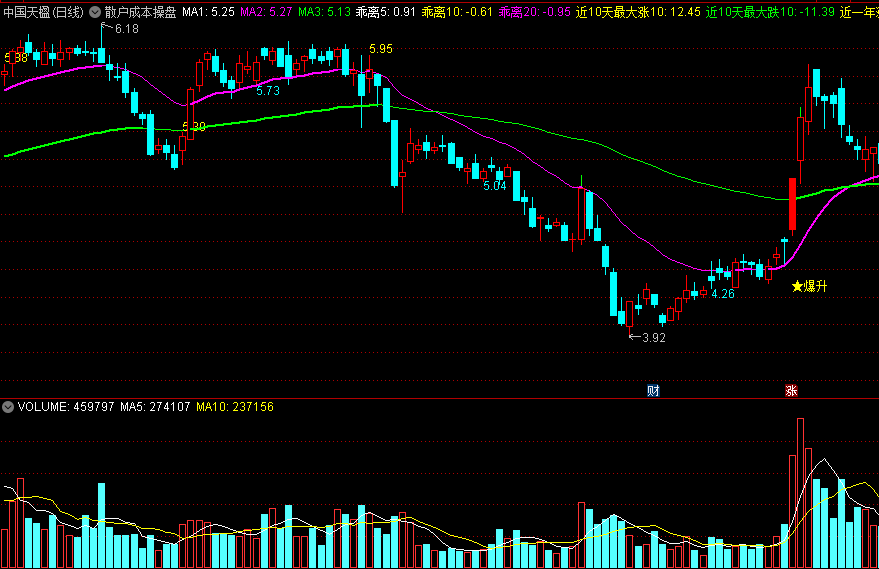Click the 中国天盈(日线) stock title

(x=44, y=12)
